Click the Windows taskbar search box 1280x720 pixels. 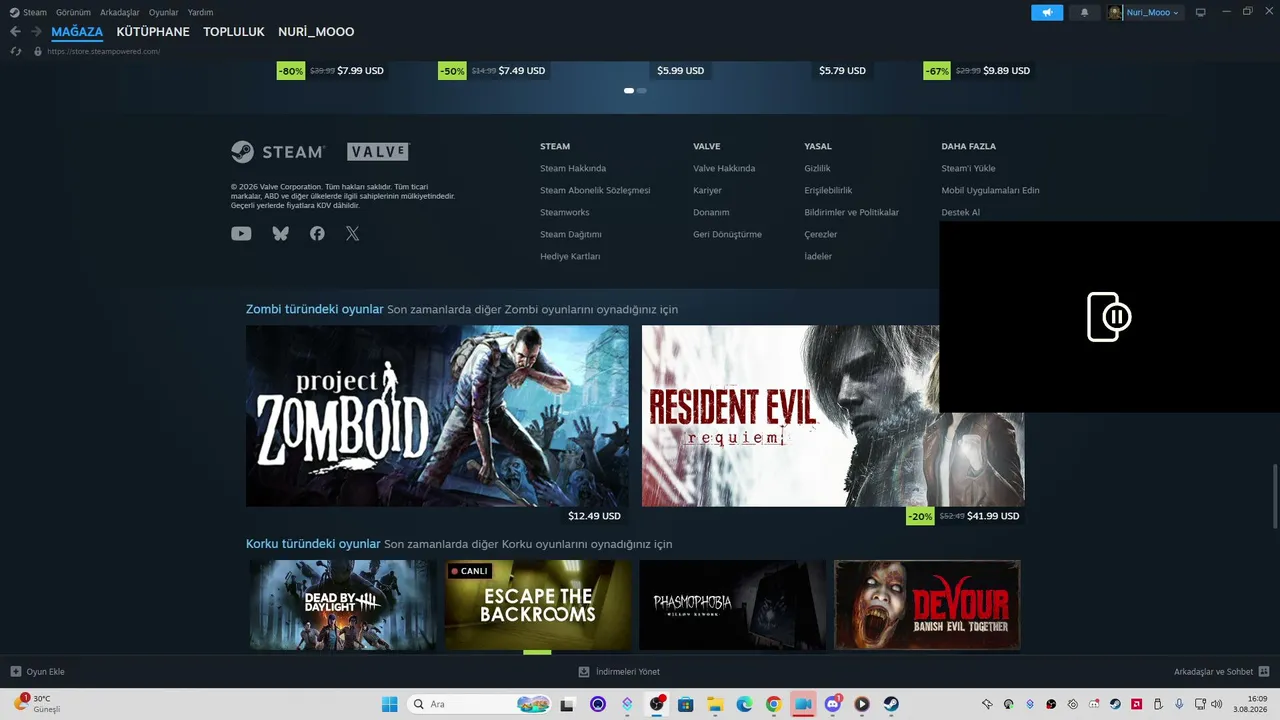pyautogui.click(x=480, y=704)
